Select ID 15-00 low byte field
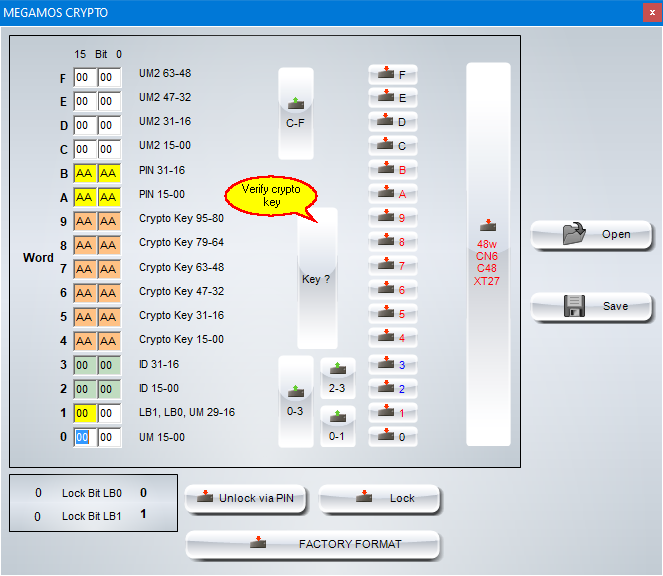Image resolution: width=663 pixels, height=576 pixels. 110,389
